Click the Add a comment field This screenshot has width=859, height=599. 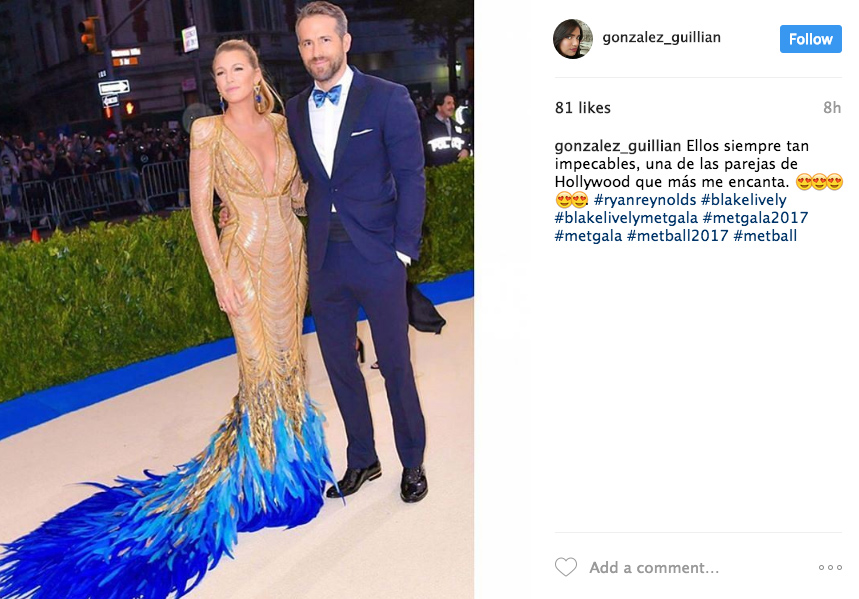(x=654, y=568)
